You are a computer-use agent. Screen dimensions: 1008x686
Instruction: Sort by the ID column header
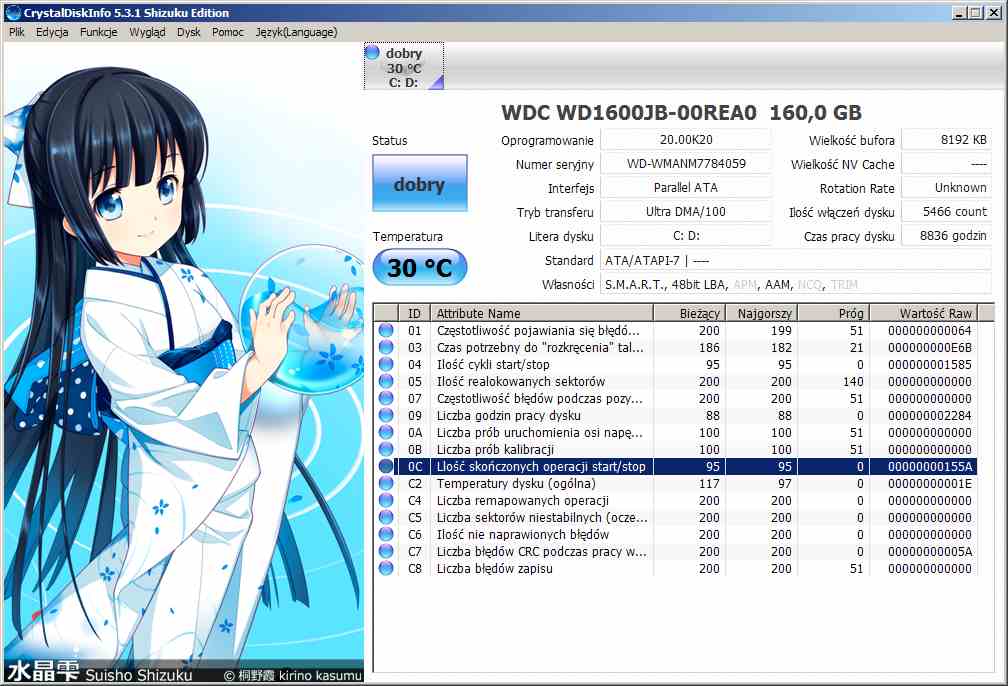[x=414, y=313]
